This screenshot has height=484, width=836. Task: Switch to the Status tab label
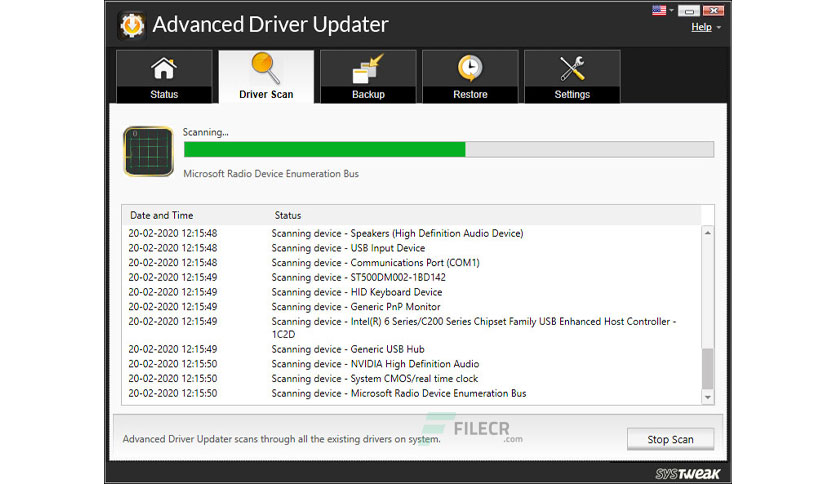(x=164, y=94)
